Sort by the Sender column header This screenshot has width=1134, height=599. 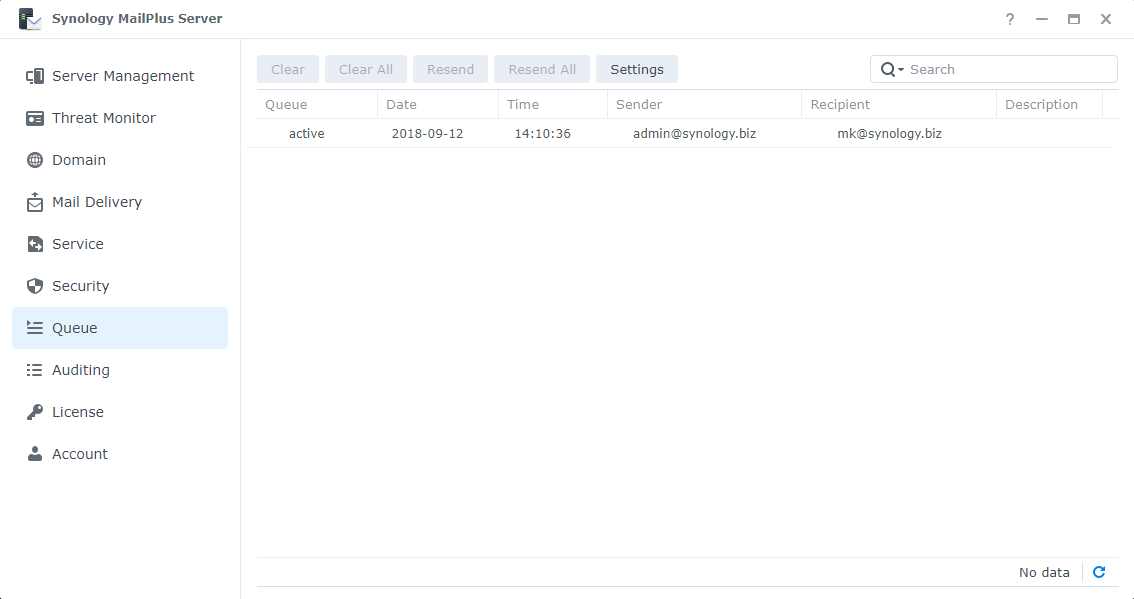[704, 105]
